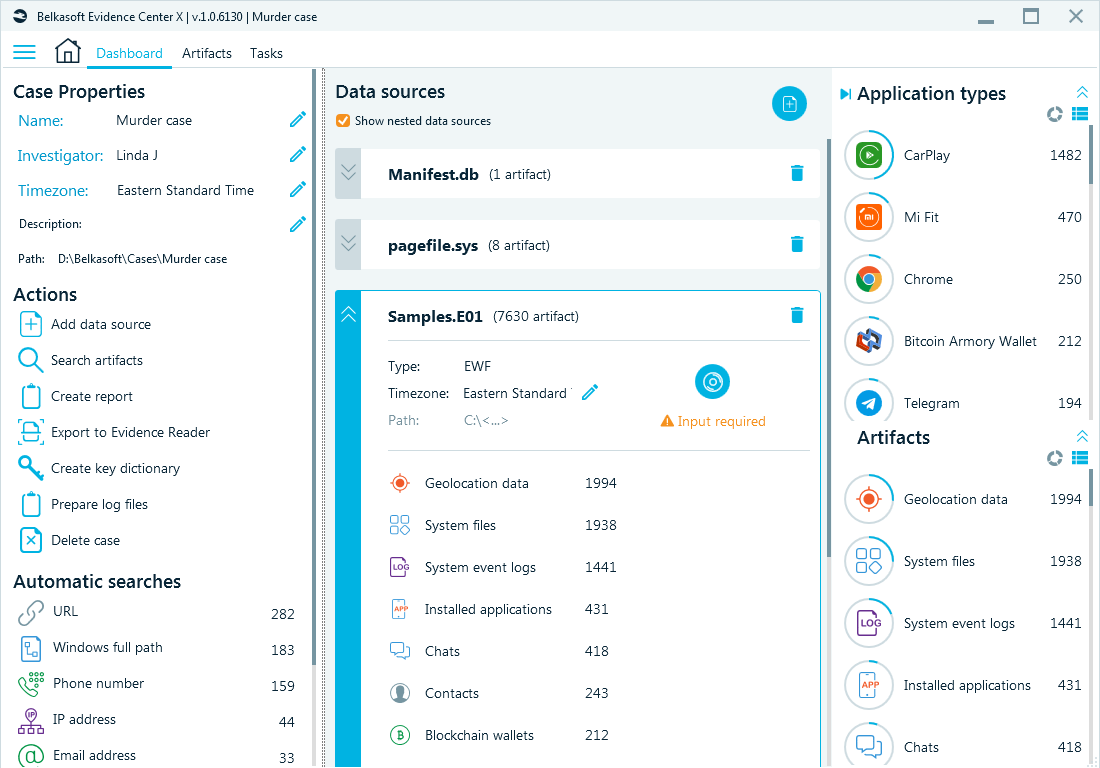Select the CarPlay application icon
1100x768 pixels.
tap(868, 155)
